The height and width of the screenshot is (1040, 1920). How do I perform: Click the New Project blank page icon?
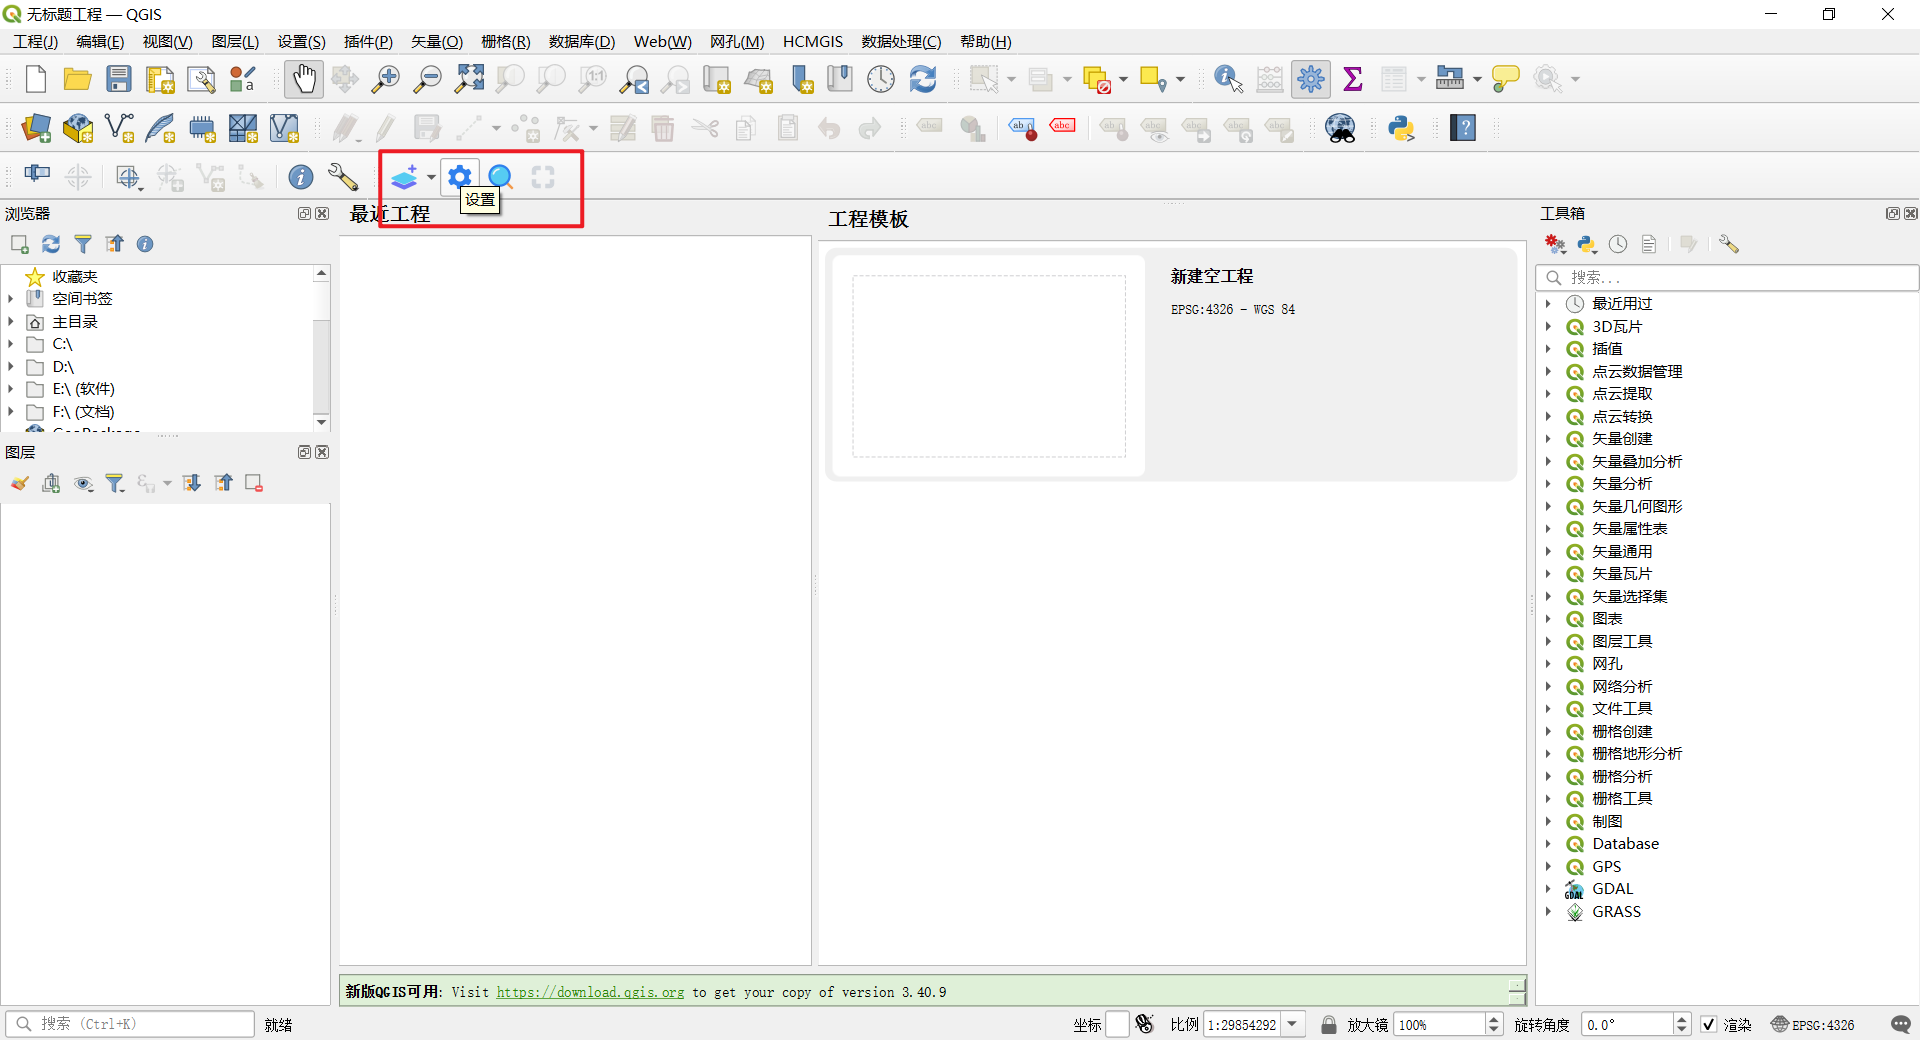36,79
